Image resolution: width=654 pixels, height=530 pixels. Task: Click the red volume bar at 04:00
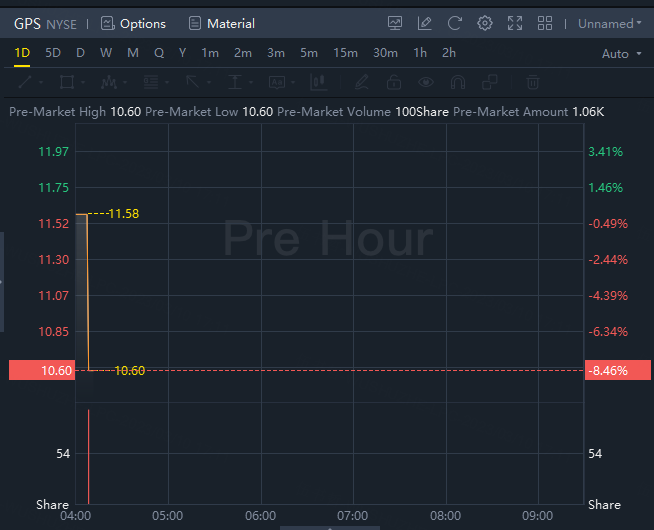88,457
